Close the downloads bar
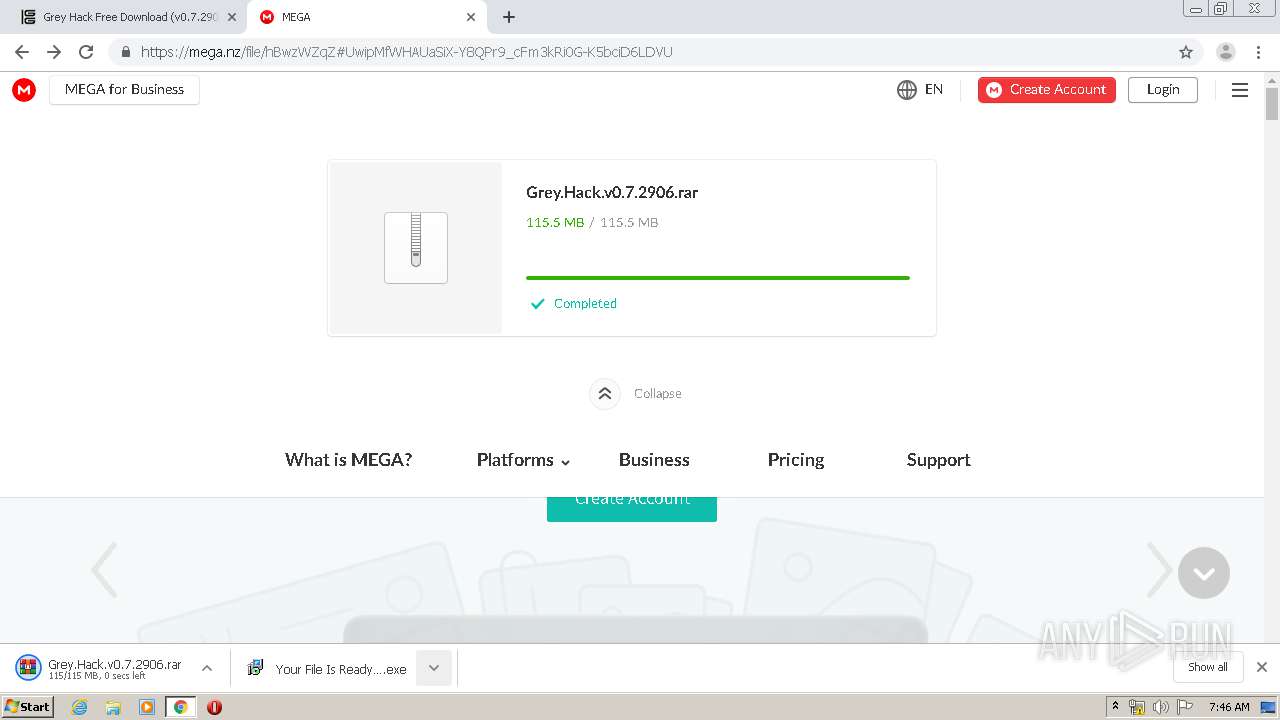Image resolution: width=1280 pixels, height=720 pixels. click(1262, 667)
